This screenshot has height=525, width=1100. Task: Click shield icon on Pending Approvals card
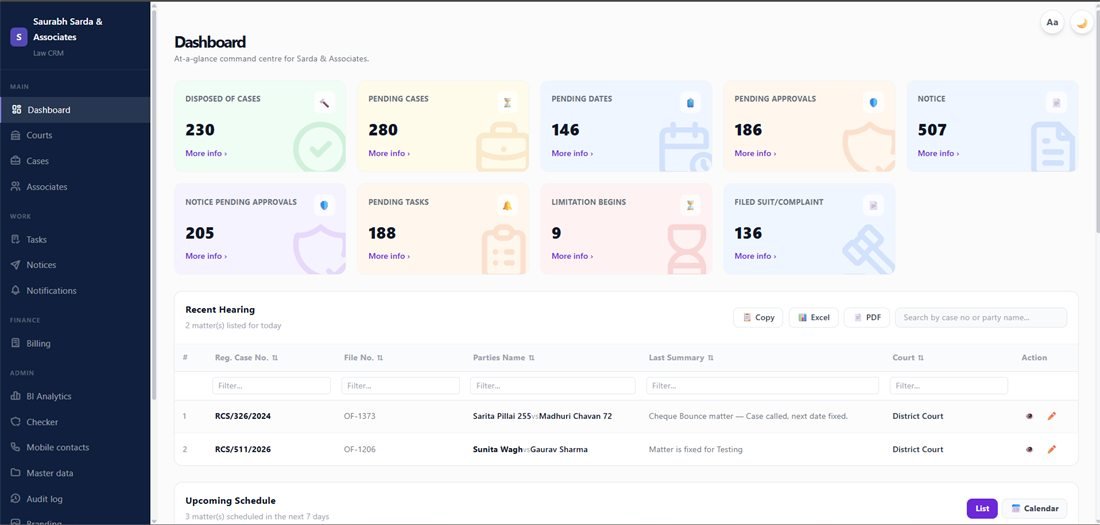coord(873,102)
